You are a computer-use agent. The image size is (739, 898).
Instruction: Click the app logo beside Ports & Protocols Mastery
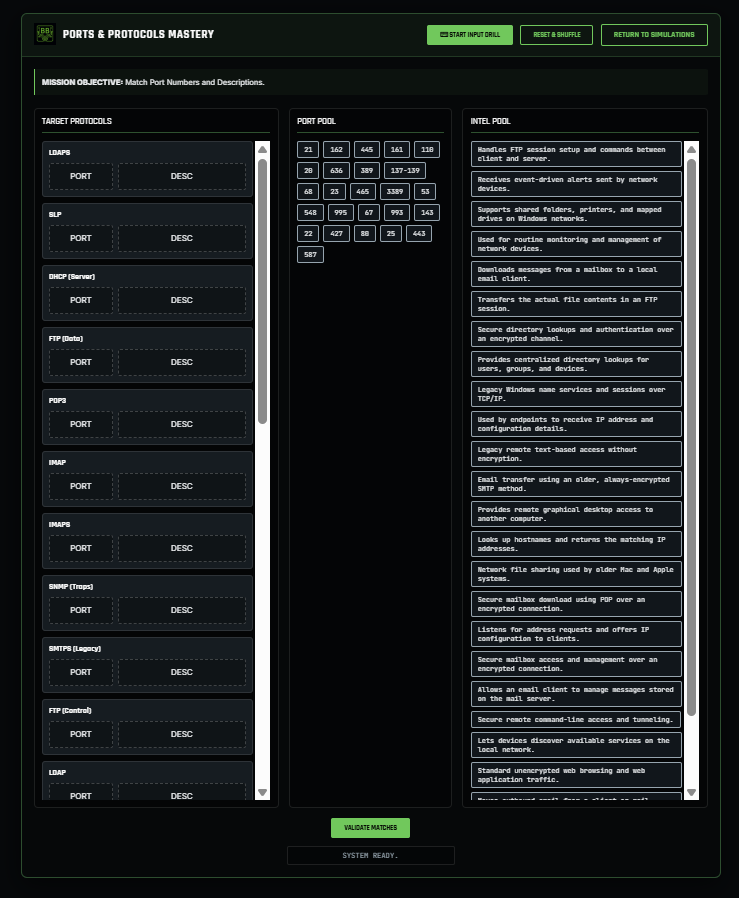(x=45, y=34)
